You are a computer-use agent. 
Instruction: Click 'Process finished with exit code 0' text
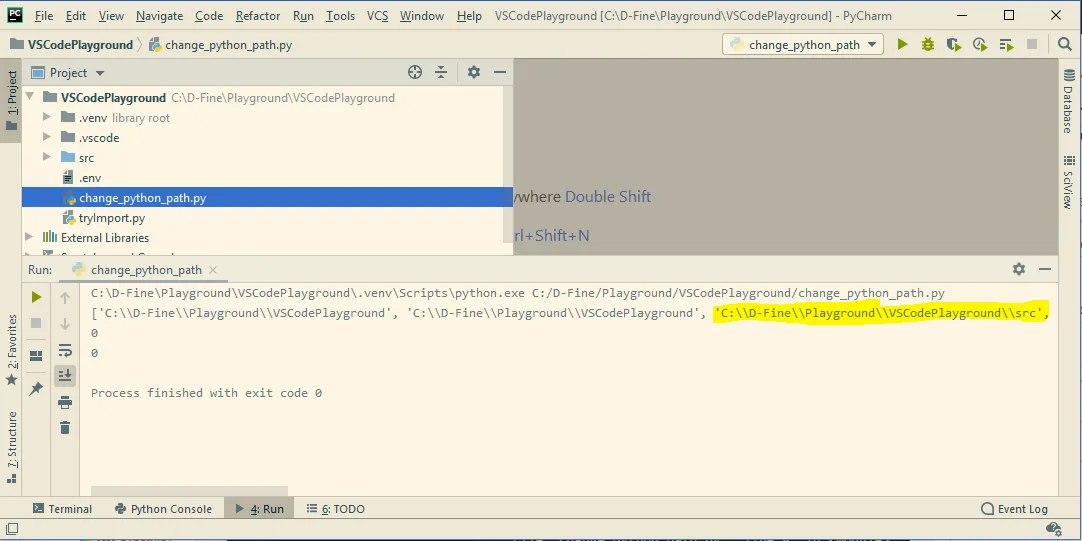pyautogui.click(x=206, y=393)
